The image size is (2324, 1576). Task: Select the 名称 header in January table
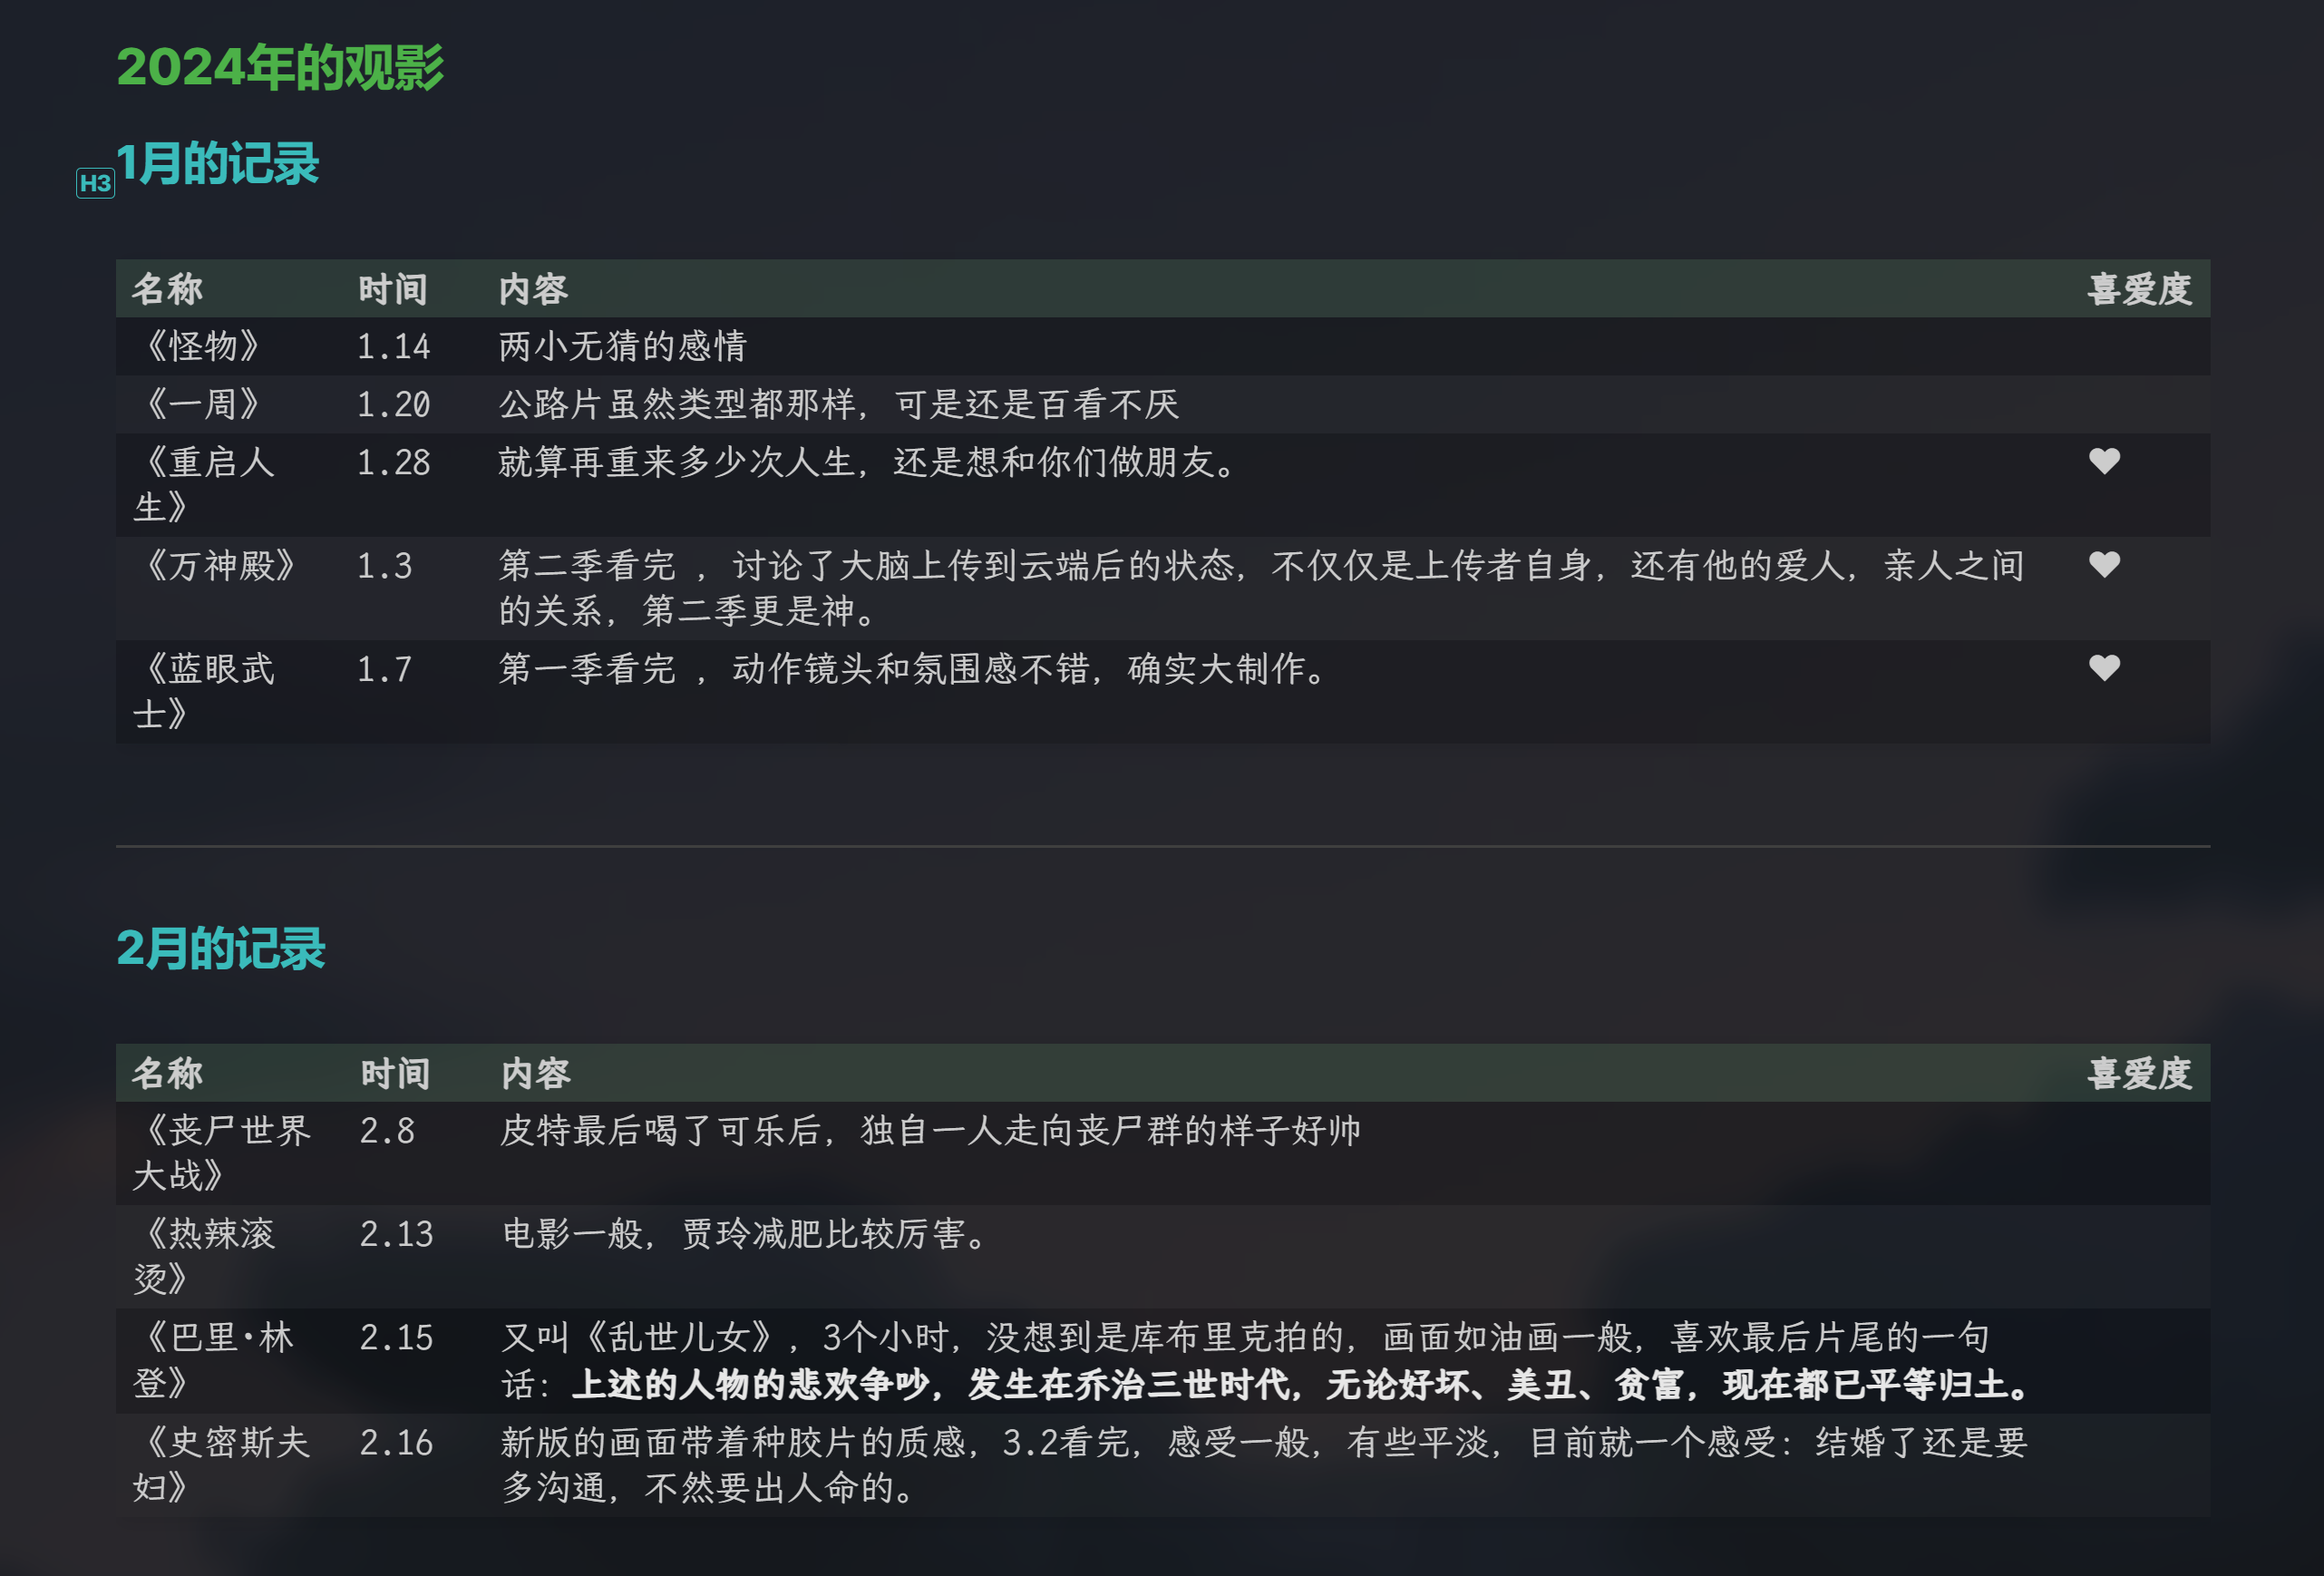tap(168, 290)
